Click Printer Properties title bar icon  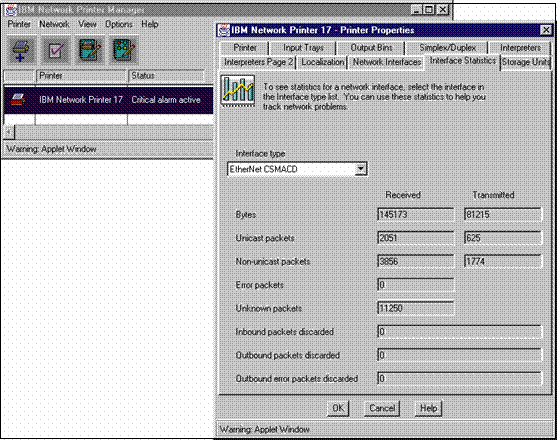pyautogui.click(x=224, y=30)
